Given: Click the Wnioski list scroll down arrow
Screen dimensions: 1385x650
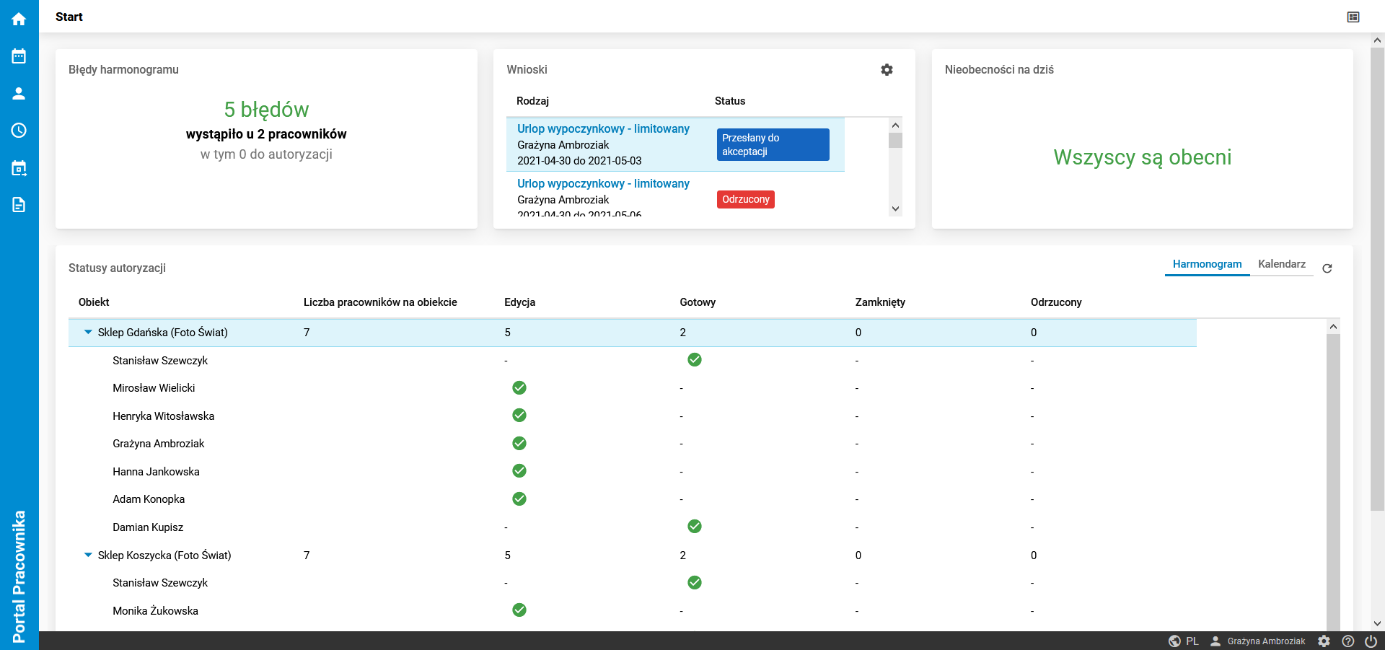Looking at the screenshot, I should pos(895,208).
